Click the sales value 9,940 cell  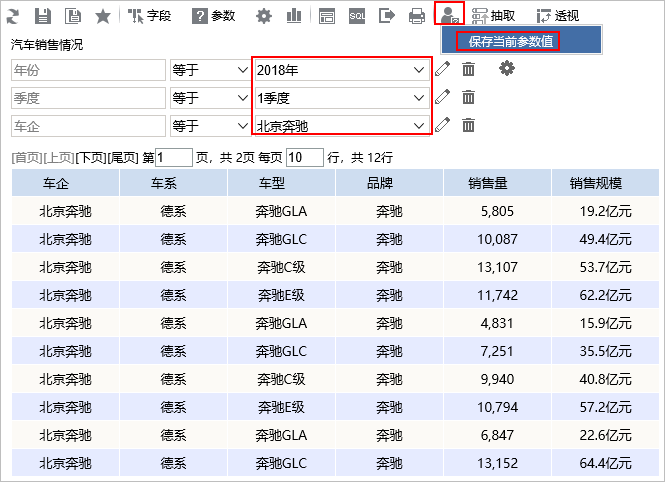(x=497, y=379)
